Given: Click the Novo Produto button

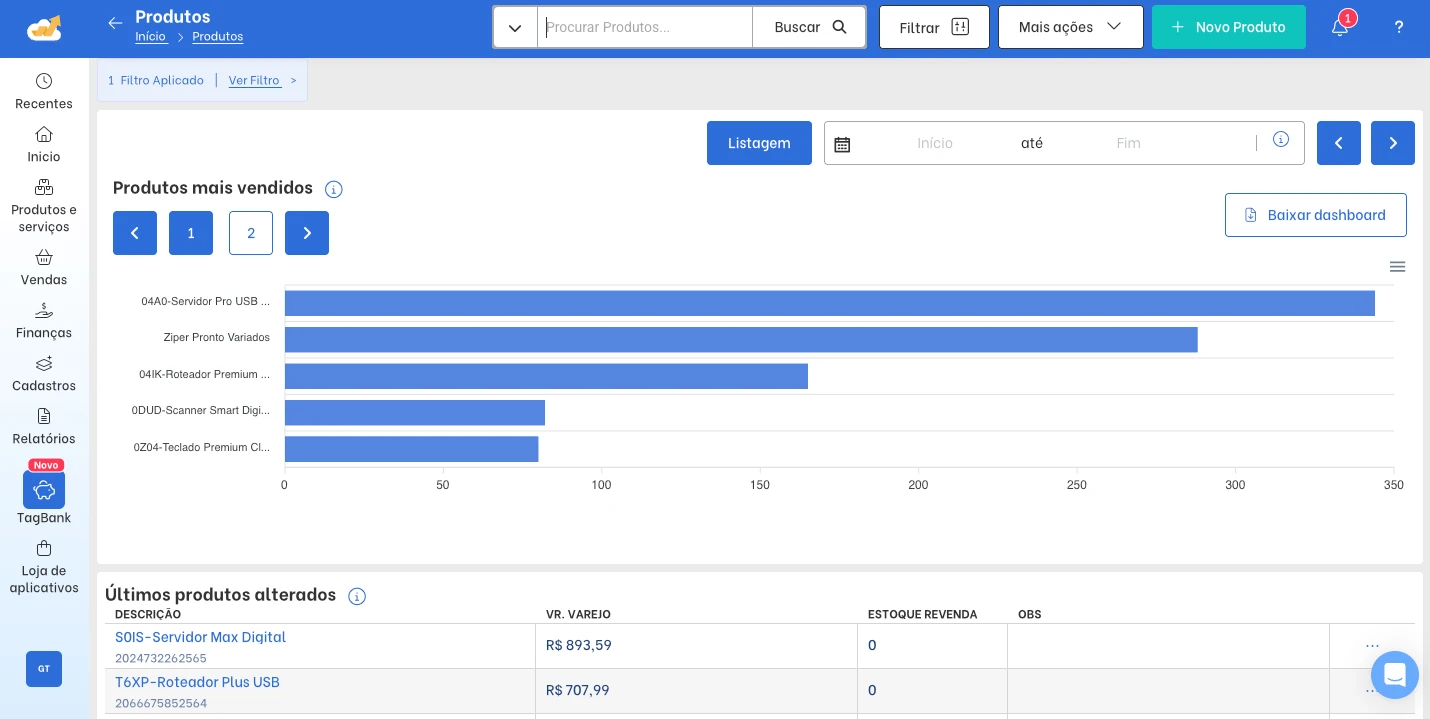Looking at the screenshot, I should (x=1228, y=27).
